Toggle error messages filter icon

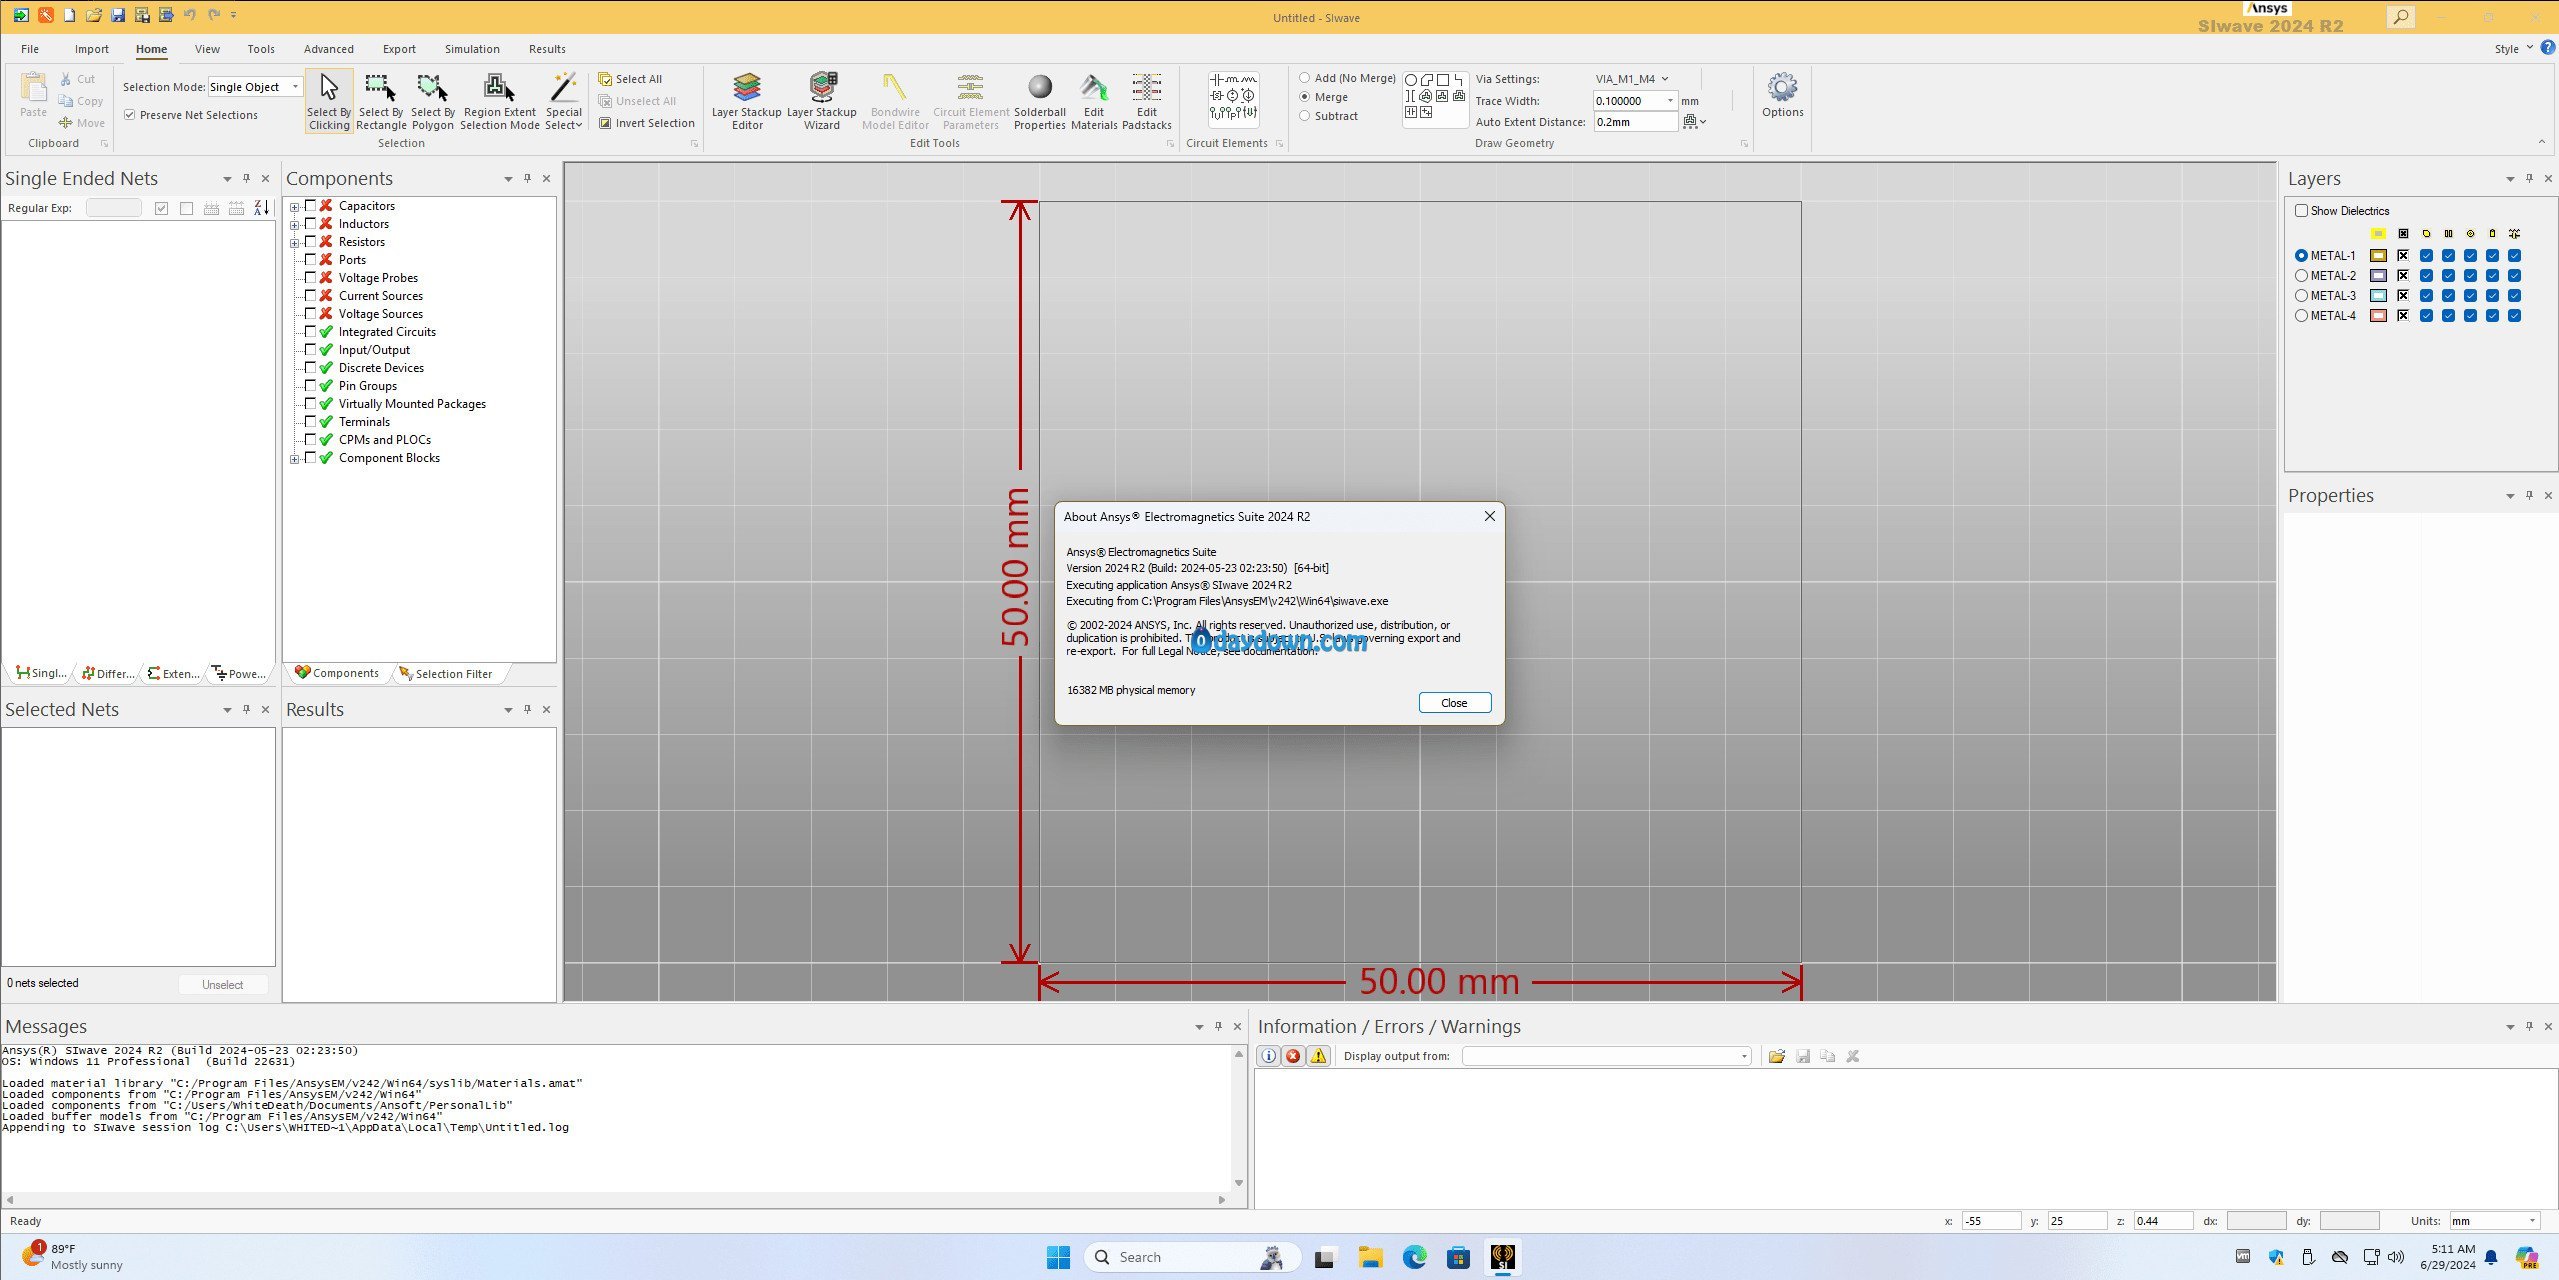pos(1293,1056)
